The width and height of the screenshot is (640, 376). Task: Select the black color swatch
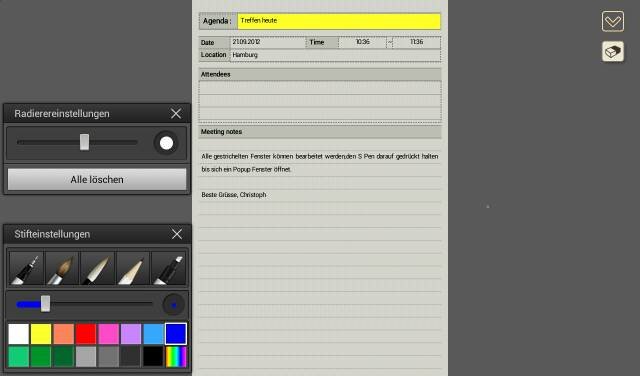pos(153,357)
